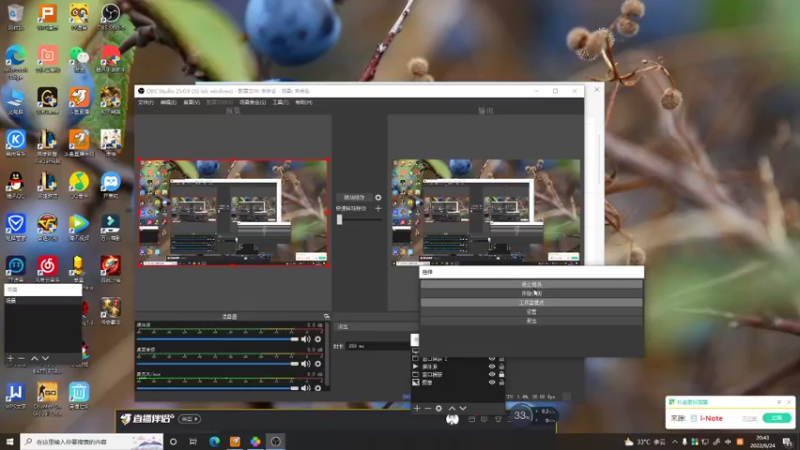The image size is (800, 450).
Task: Pop out the audio mixer dock icon
Action: tap(327, 317)
